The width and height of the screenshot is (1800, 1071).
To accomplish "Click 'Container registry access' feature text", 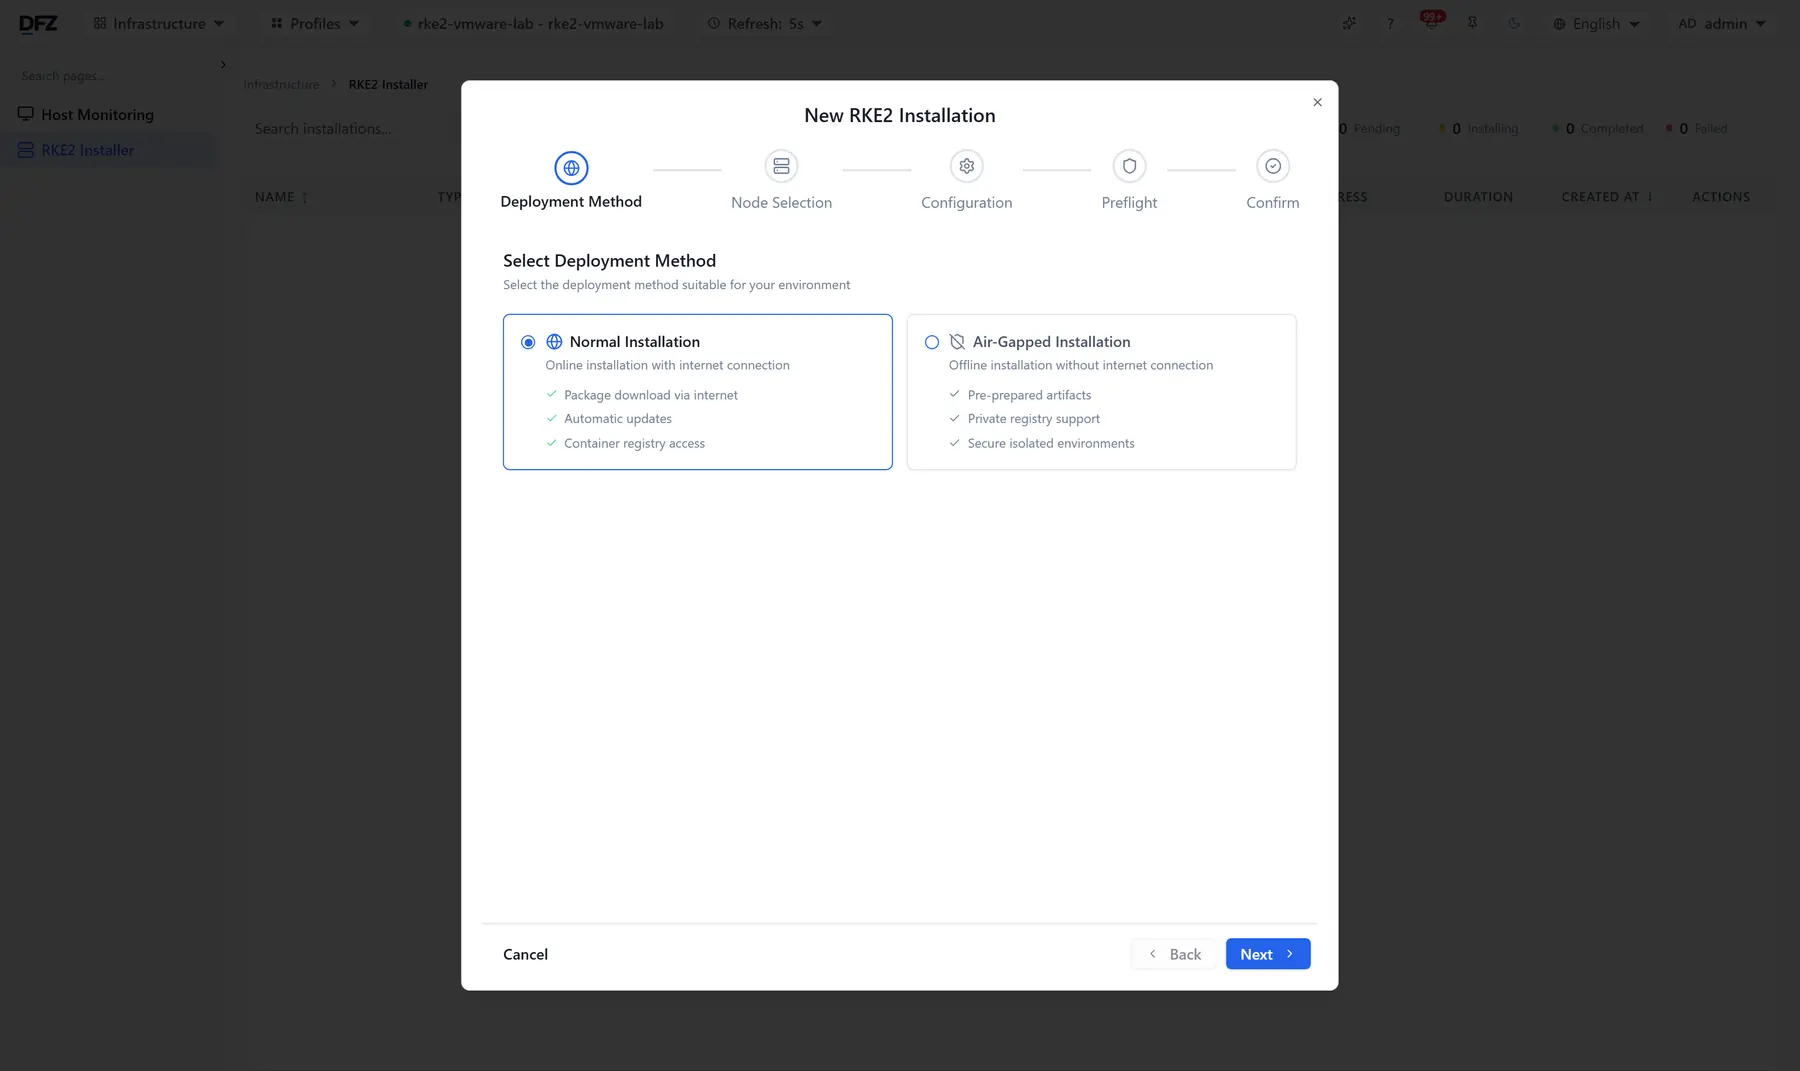I will click(x=634, y=443).
